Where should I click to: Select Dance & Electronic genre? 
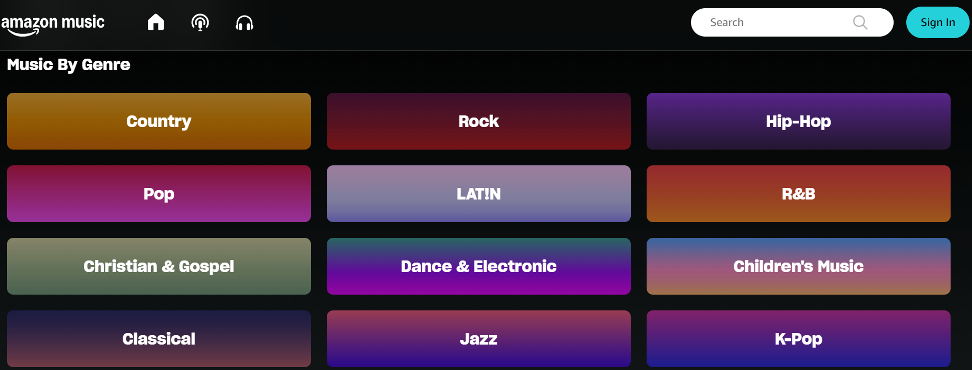coord(479,266)
